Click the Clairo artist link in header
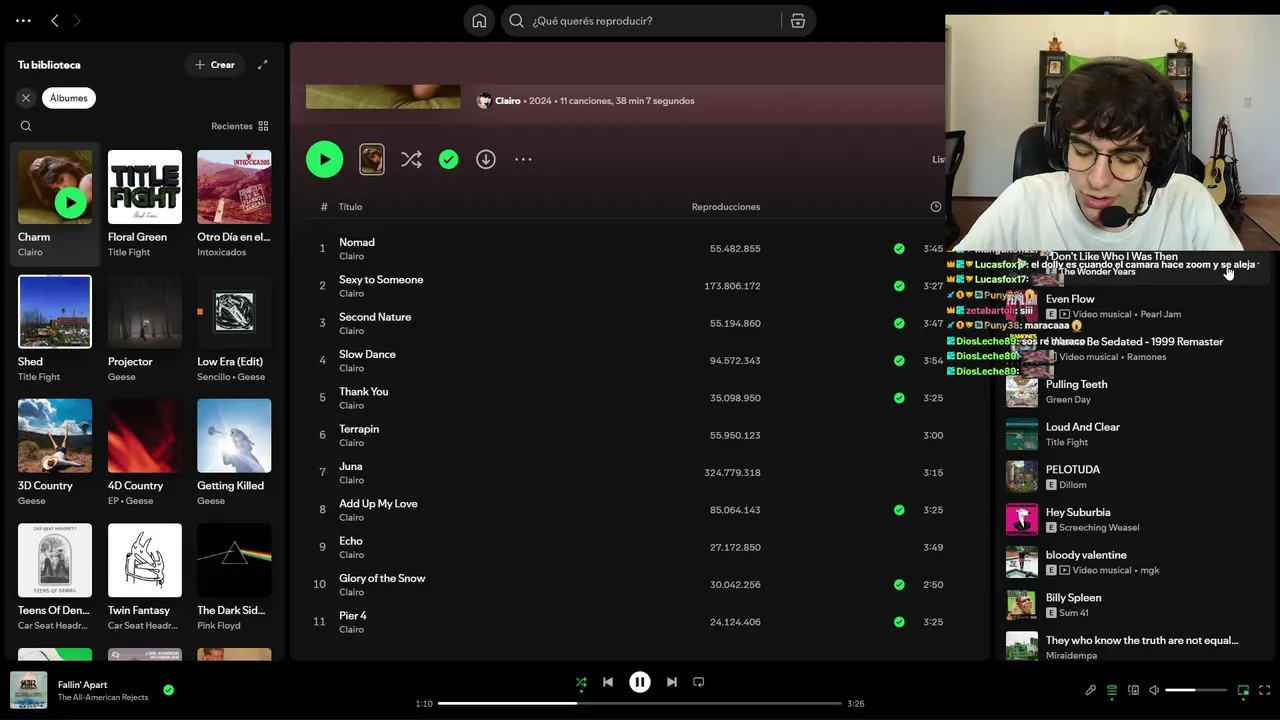This screenshot has height=720, width=1280. tap(508, 101)
